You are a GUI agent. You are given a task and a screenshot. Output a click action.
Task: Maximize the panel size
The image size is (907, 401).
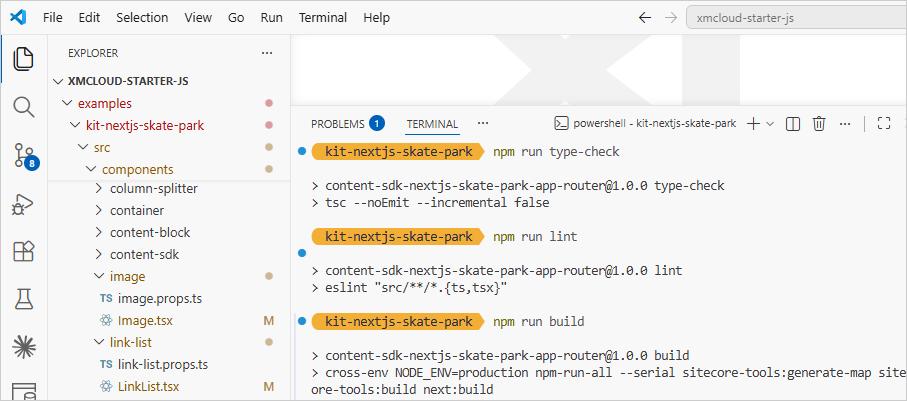tap(883, 123)
